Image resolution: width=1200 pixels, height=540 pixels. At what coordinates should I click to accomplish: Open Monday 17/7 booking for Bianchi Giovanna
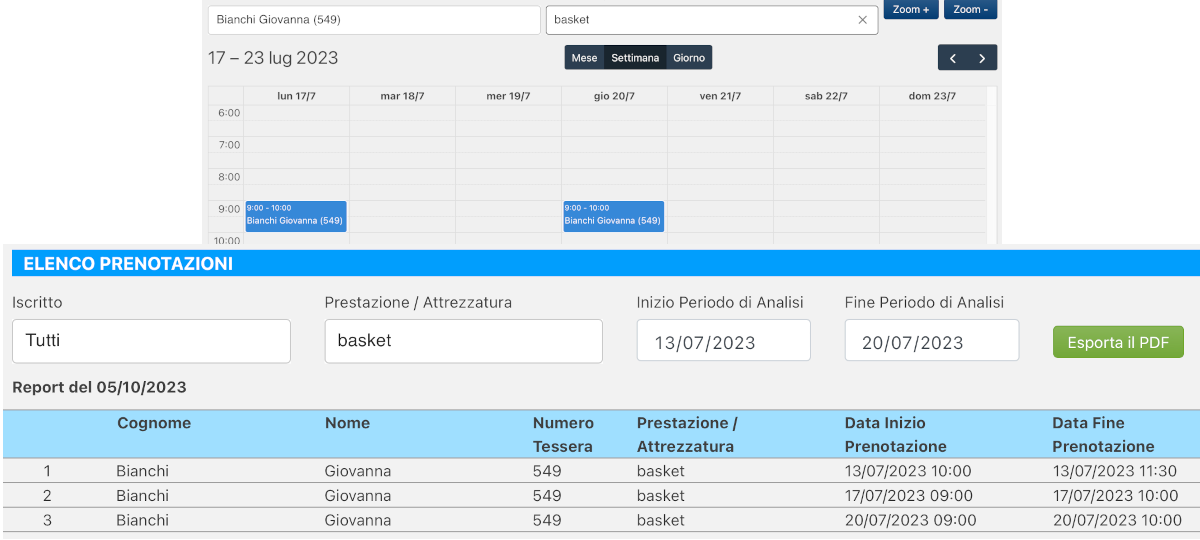296,216
